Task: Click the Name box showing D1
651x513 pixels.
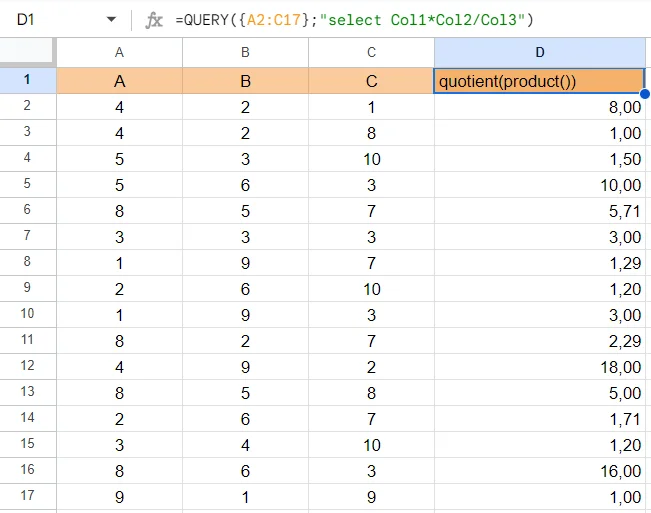Action: [50, 20]
